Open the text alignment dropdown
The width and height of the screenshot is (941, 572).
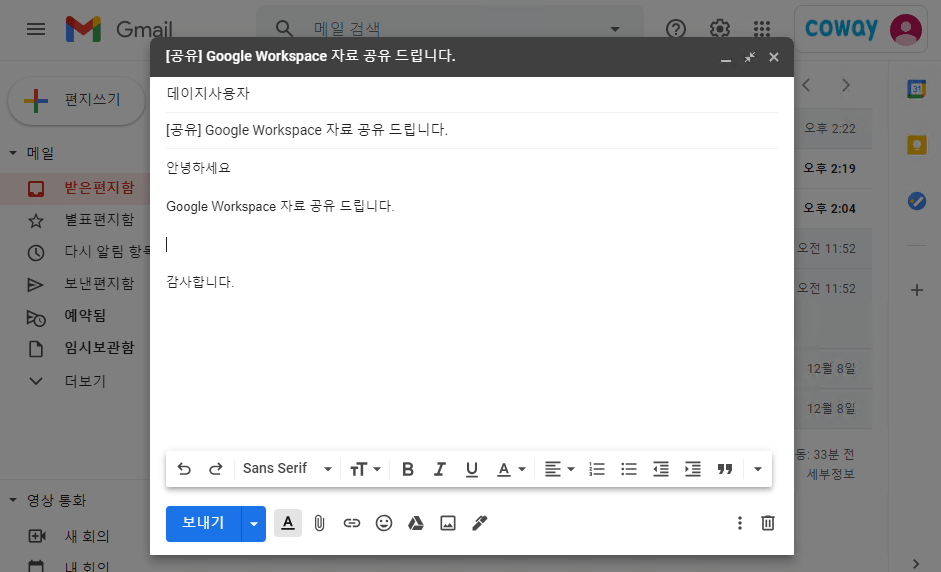pos(559,469)
